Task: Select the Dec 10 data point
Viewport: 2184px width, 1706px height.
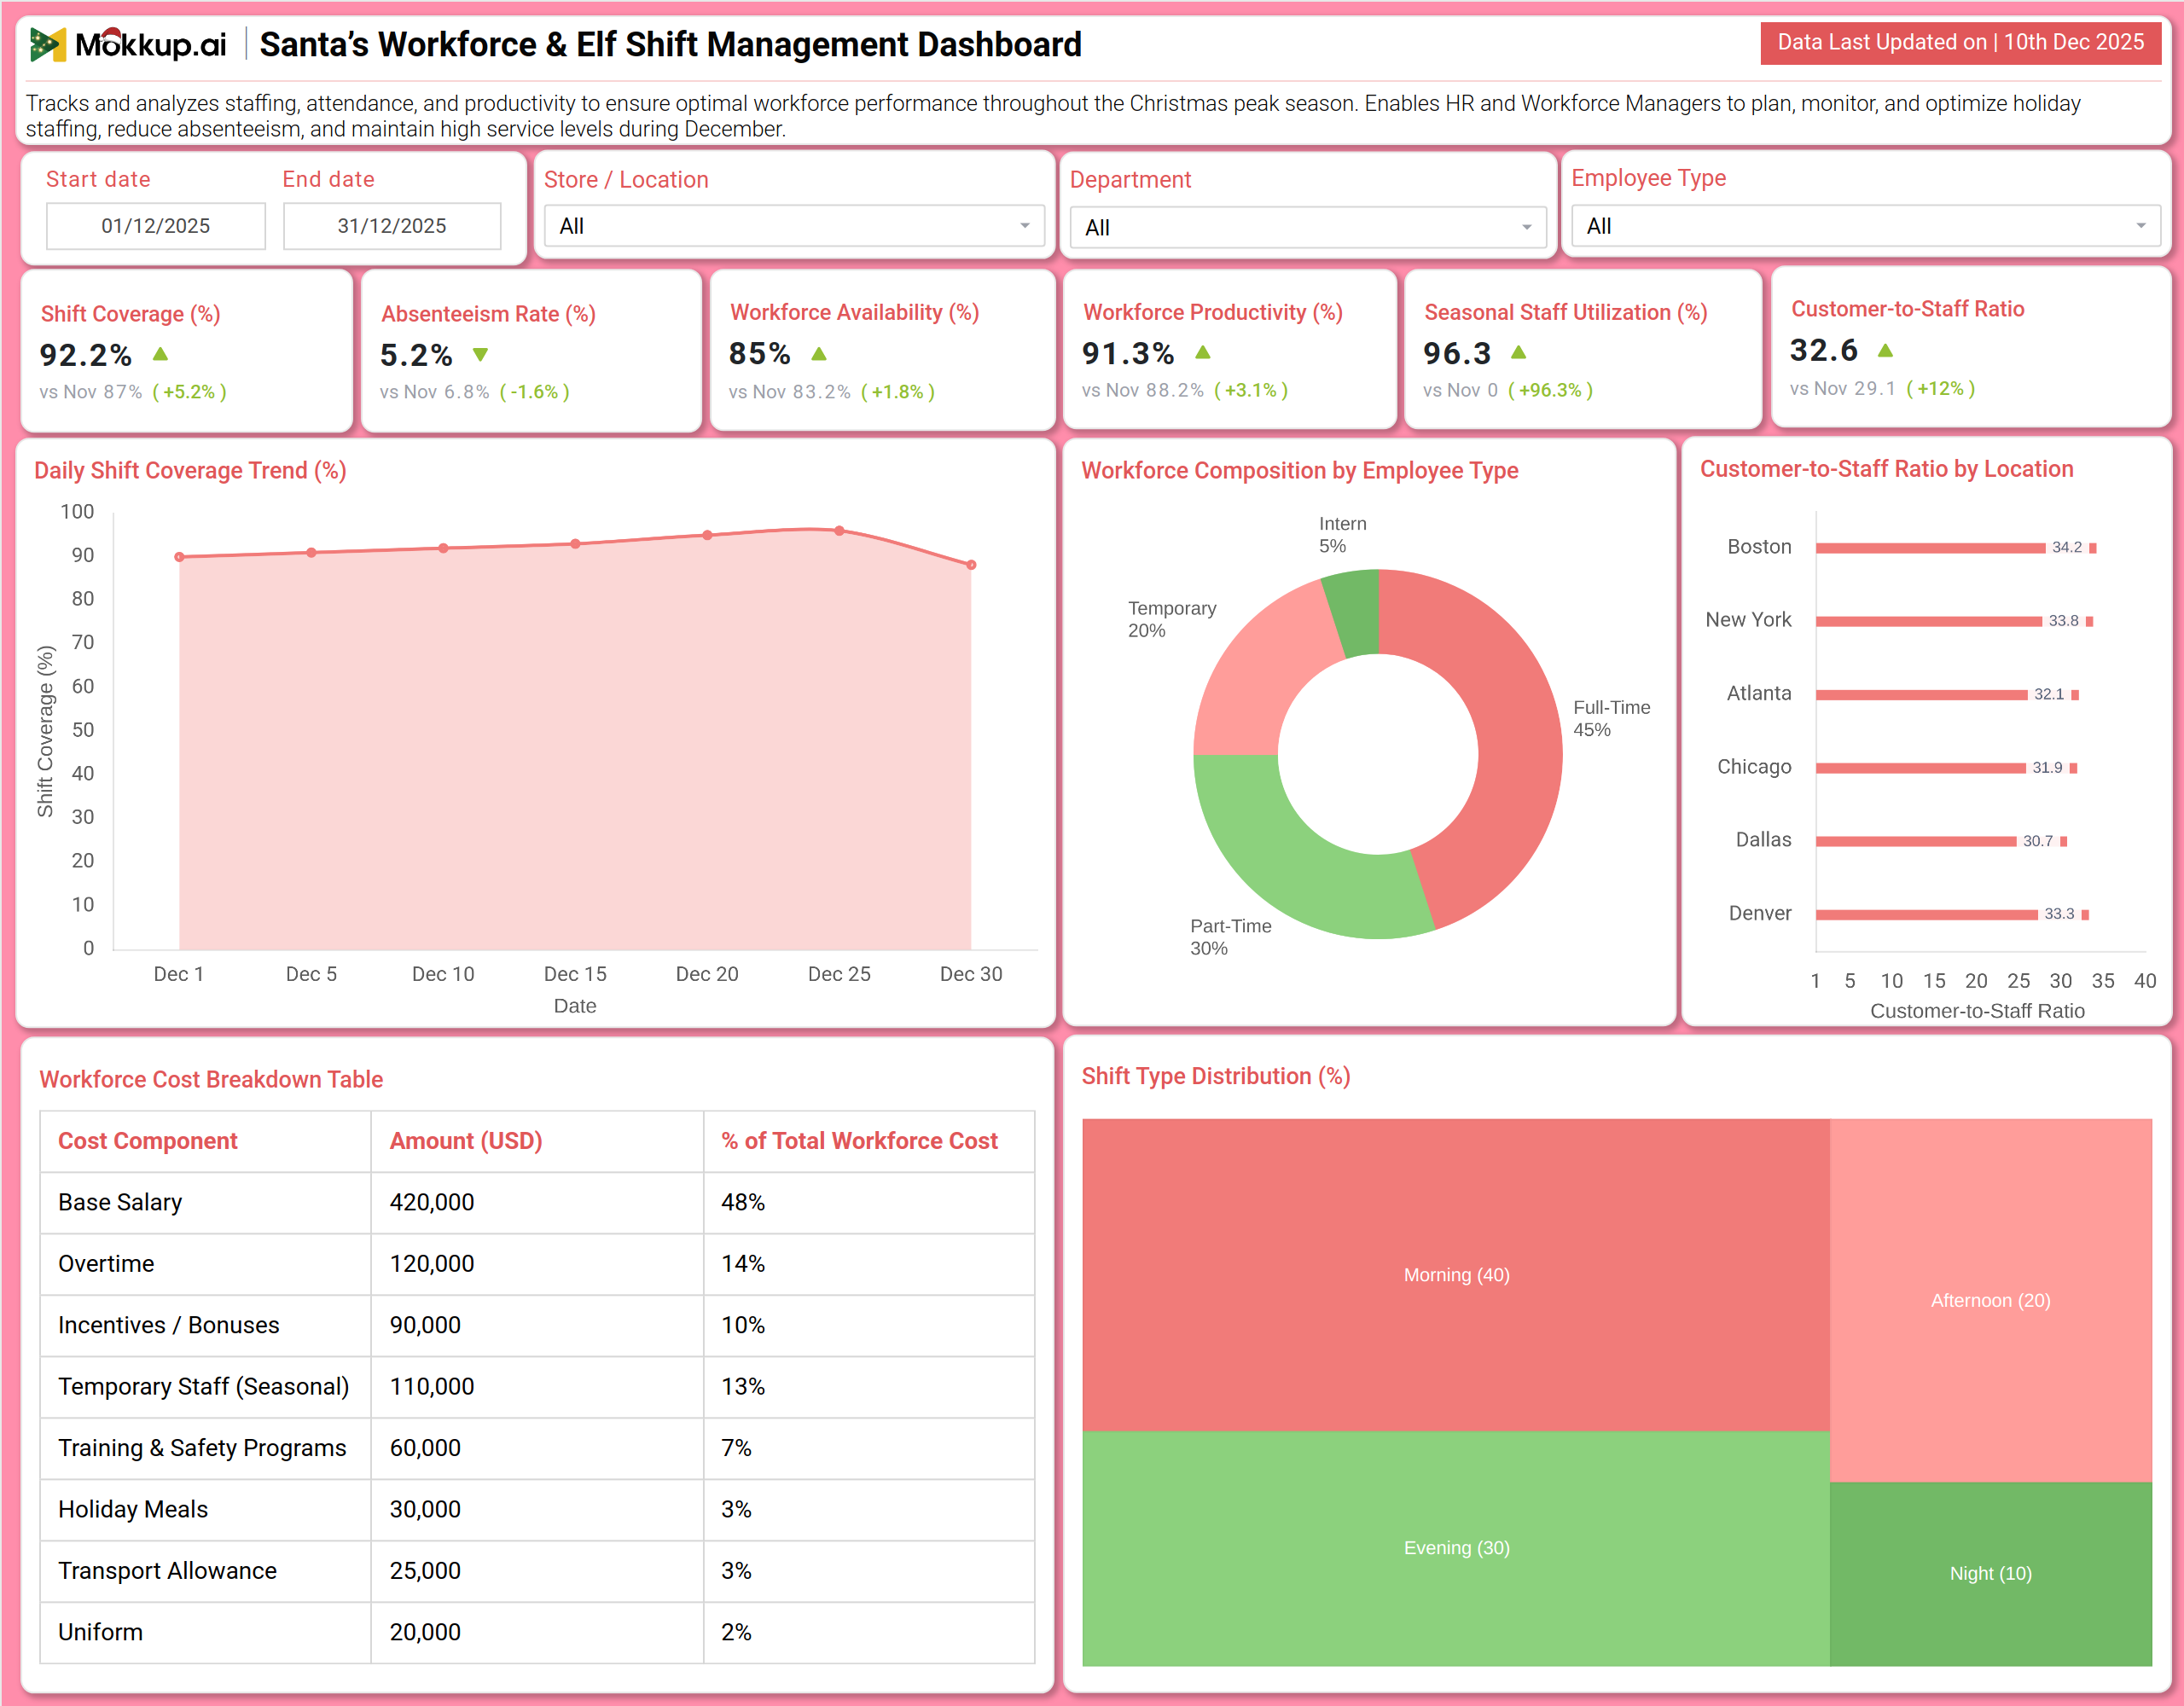Action: [443, 548]
